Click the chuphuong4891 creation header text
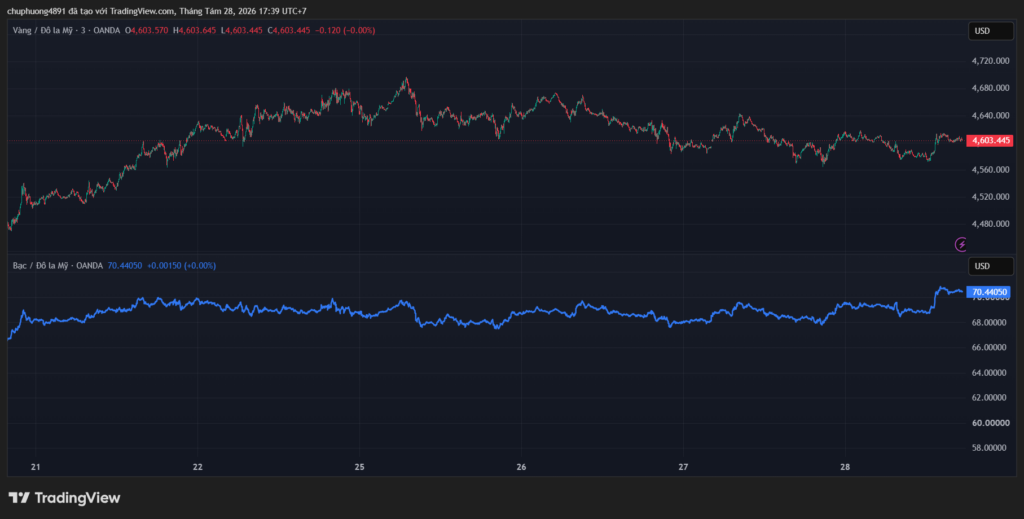 157,11
